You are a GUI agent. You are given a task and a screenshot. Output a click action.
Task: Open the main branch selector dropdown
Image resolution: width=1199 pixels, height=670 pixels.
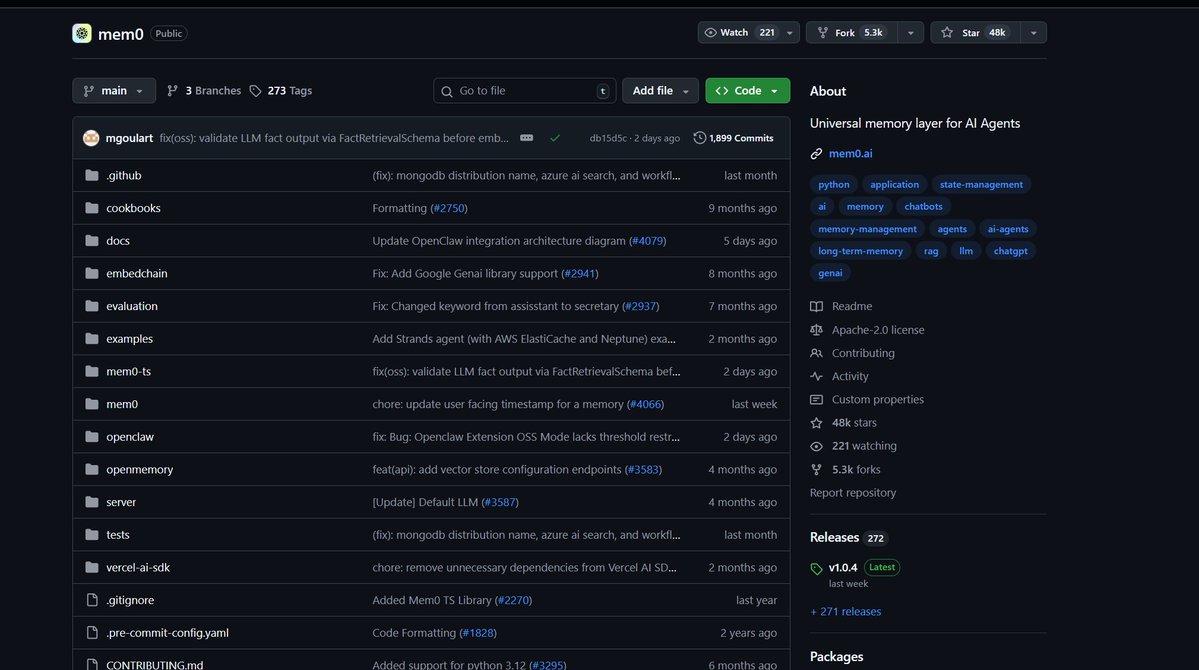(114, 90)
